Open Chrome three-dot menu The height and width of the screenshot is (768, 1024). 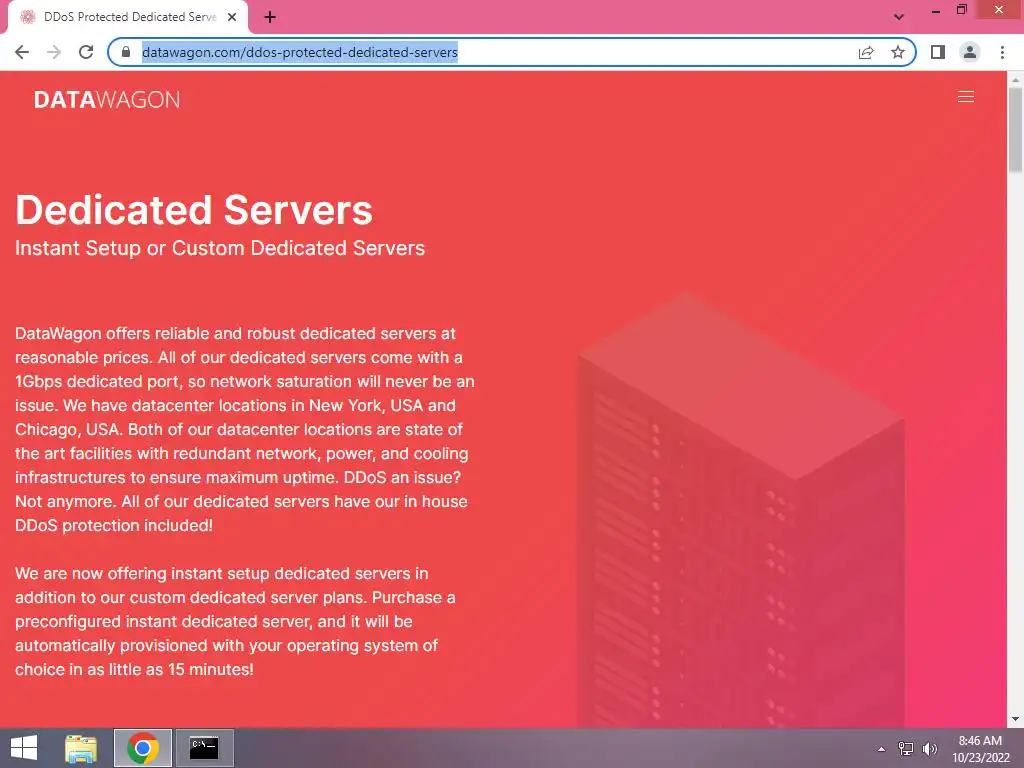[1002, 52]
